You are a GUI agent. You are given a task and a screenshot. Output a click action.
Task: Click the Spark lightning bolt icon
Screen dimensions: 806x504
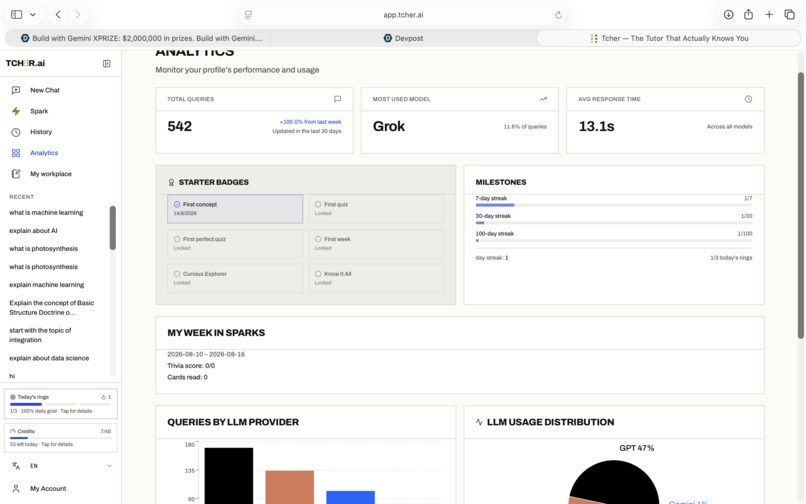tap(16, 111)
